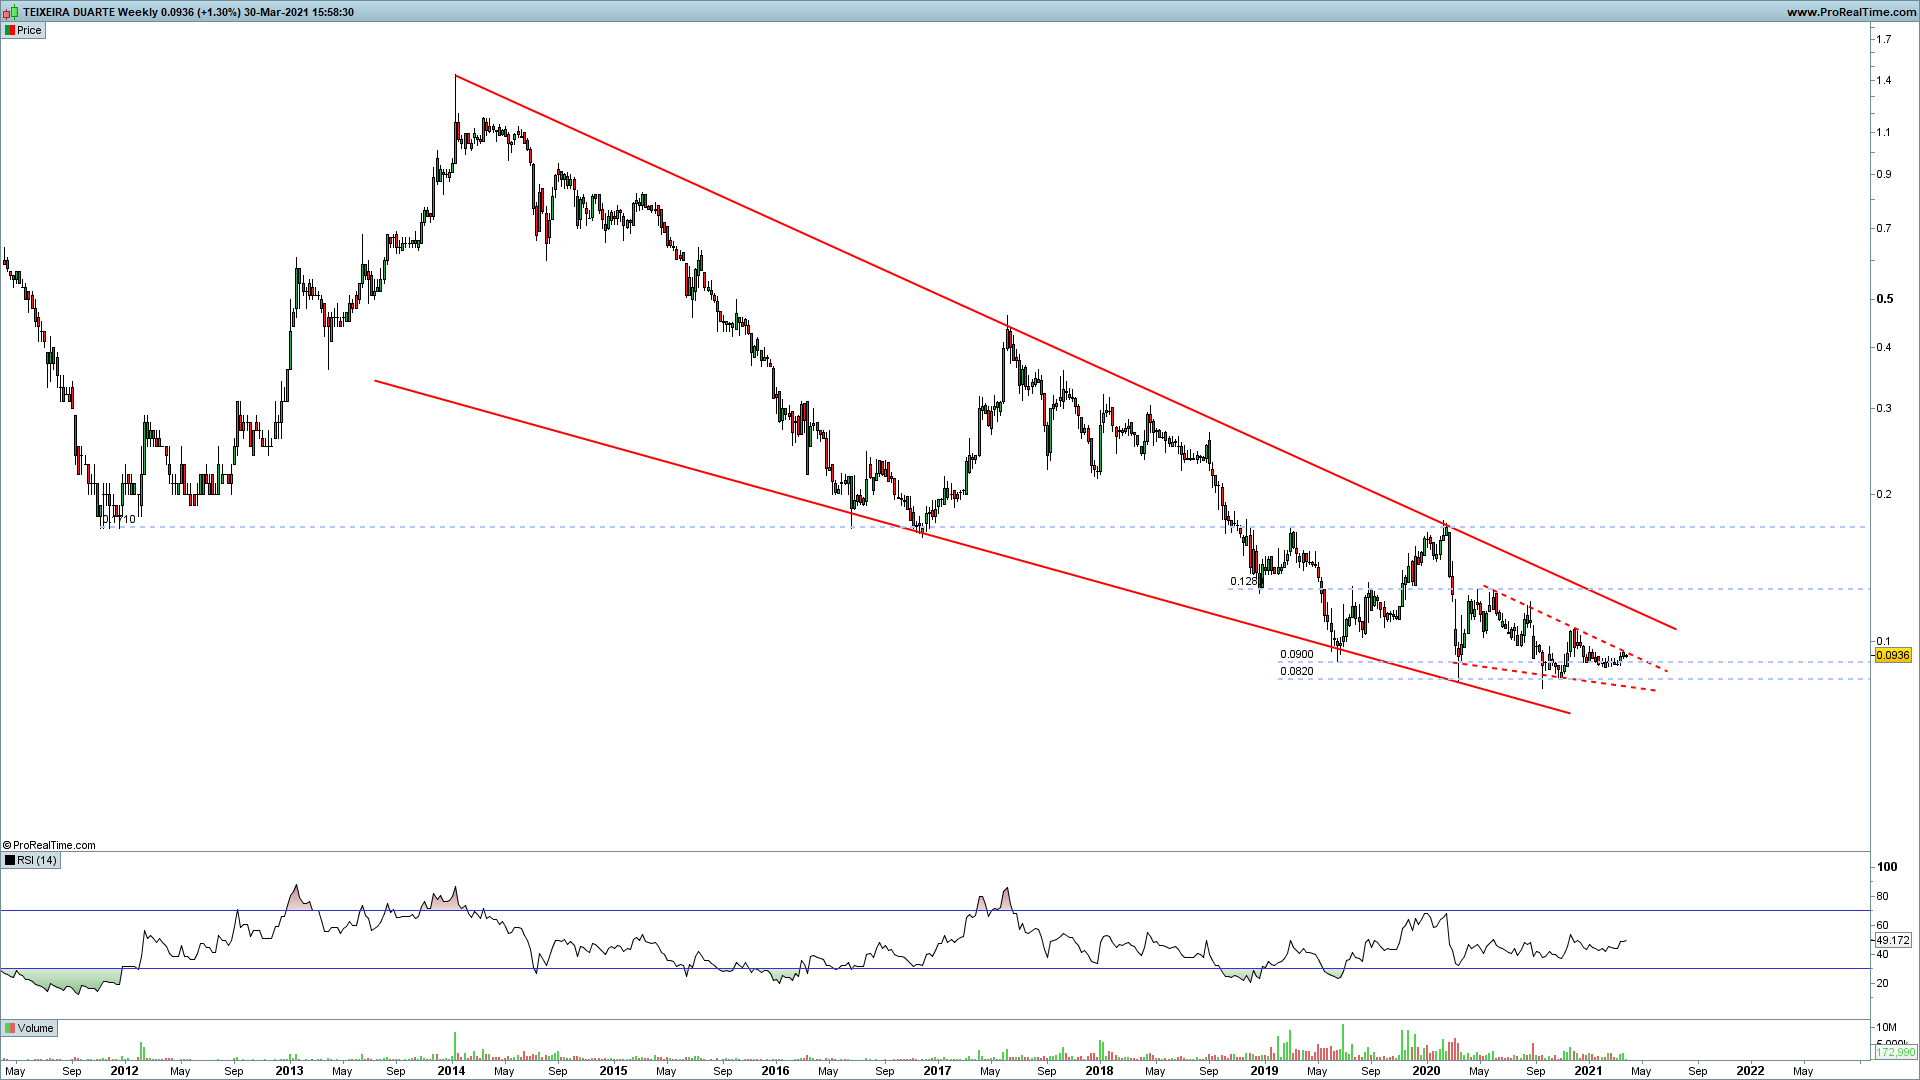This screenshot has width=1920, height=1080.
Task: Open the Volume indicator label
Action: (x=35, y=1028)
